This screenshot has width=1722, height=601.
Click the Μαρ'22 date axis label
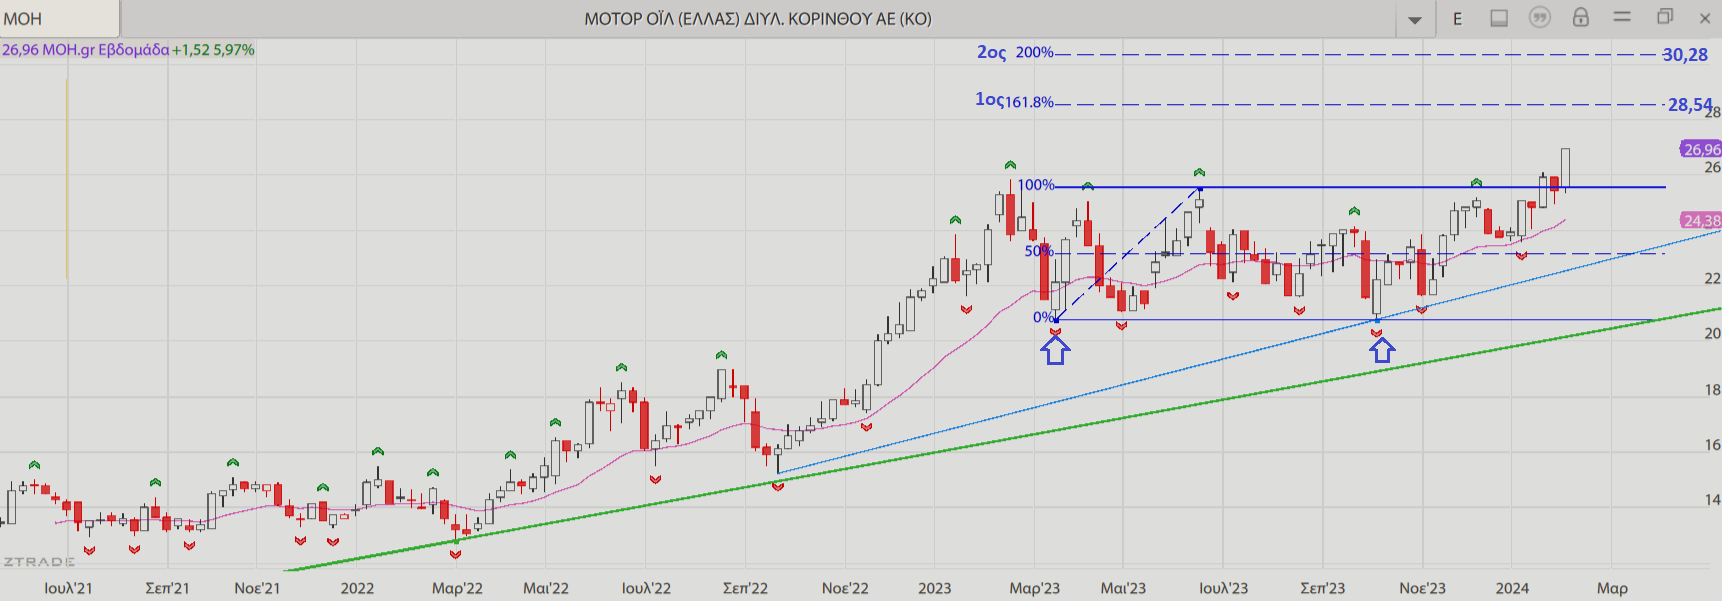pos(457,588)
